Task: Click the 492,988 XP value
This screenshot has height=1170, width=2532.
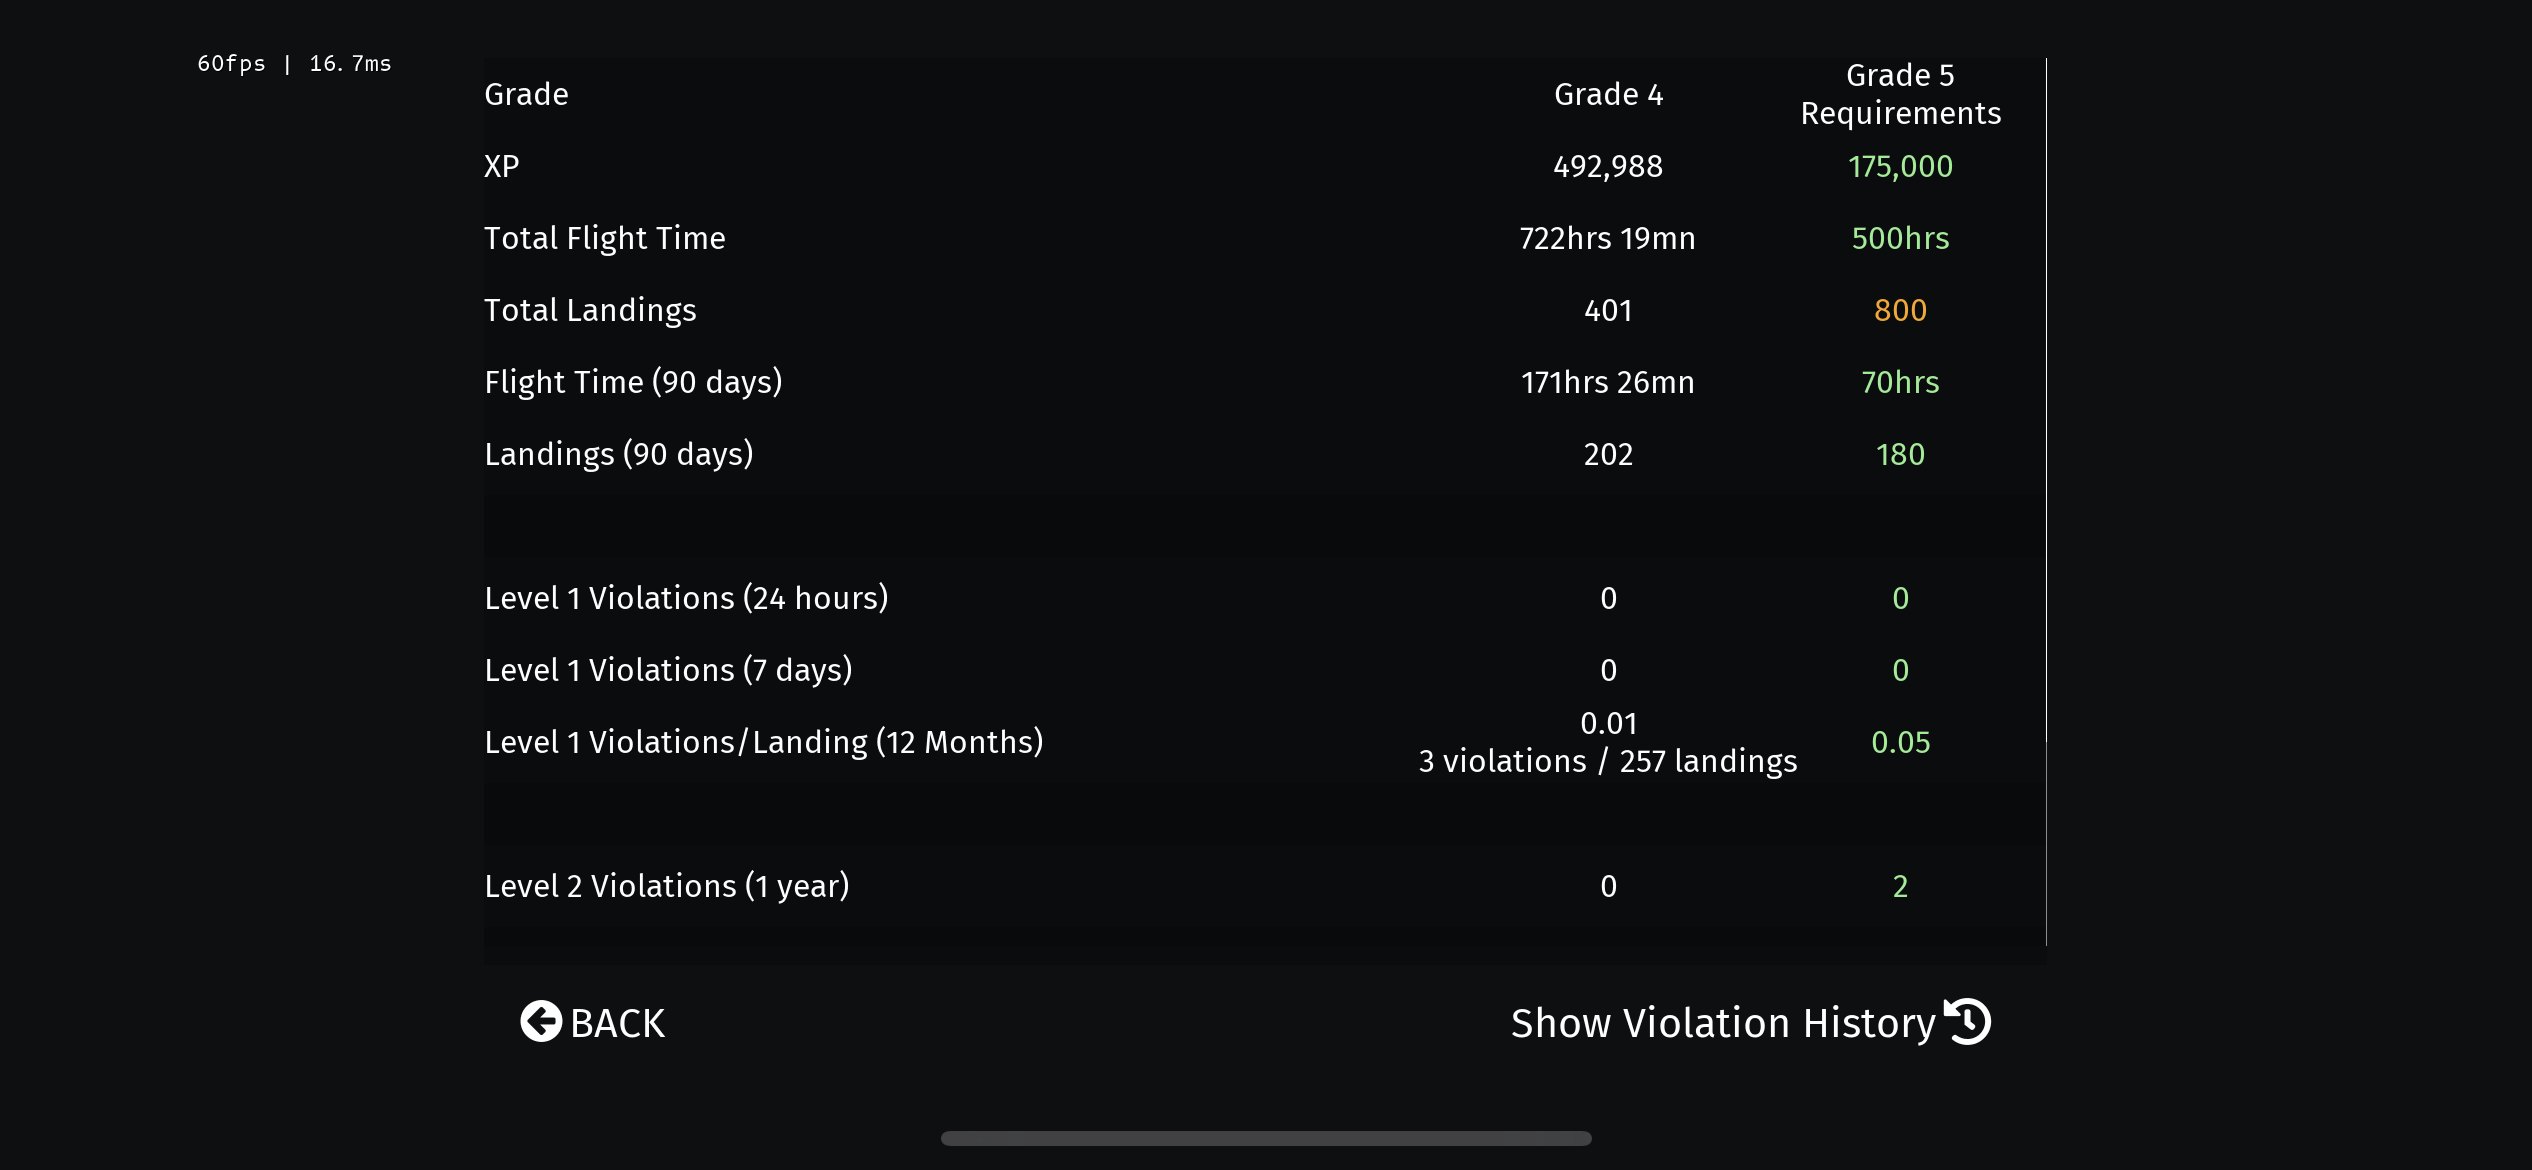Action: [1608, 166]
